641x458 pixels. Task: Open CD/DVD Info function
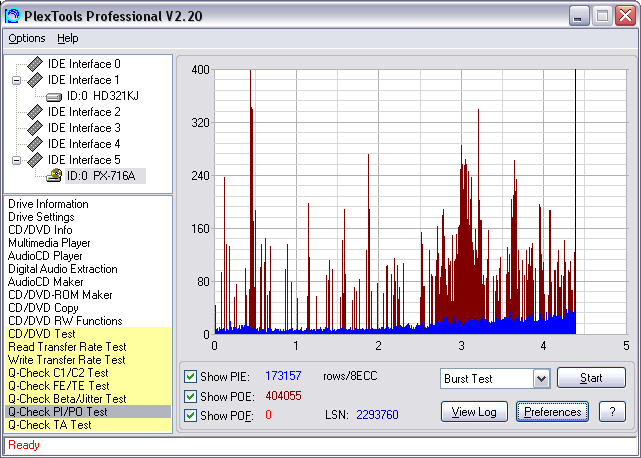tap(40, 230)
